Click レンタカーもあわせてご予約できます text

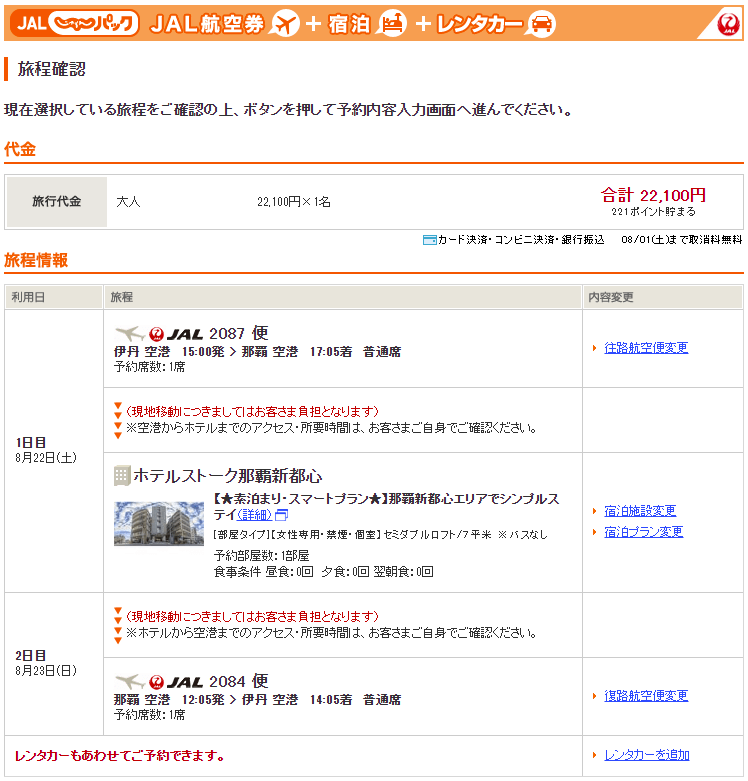coord(120,756)
